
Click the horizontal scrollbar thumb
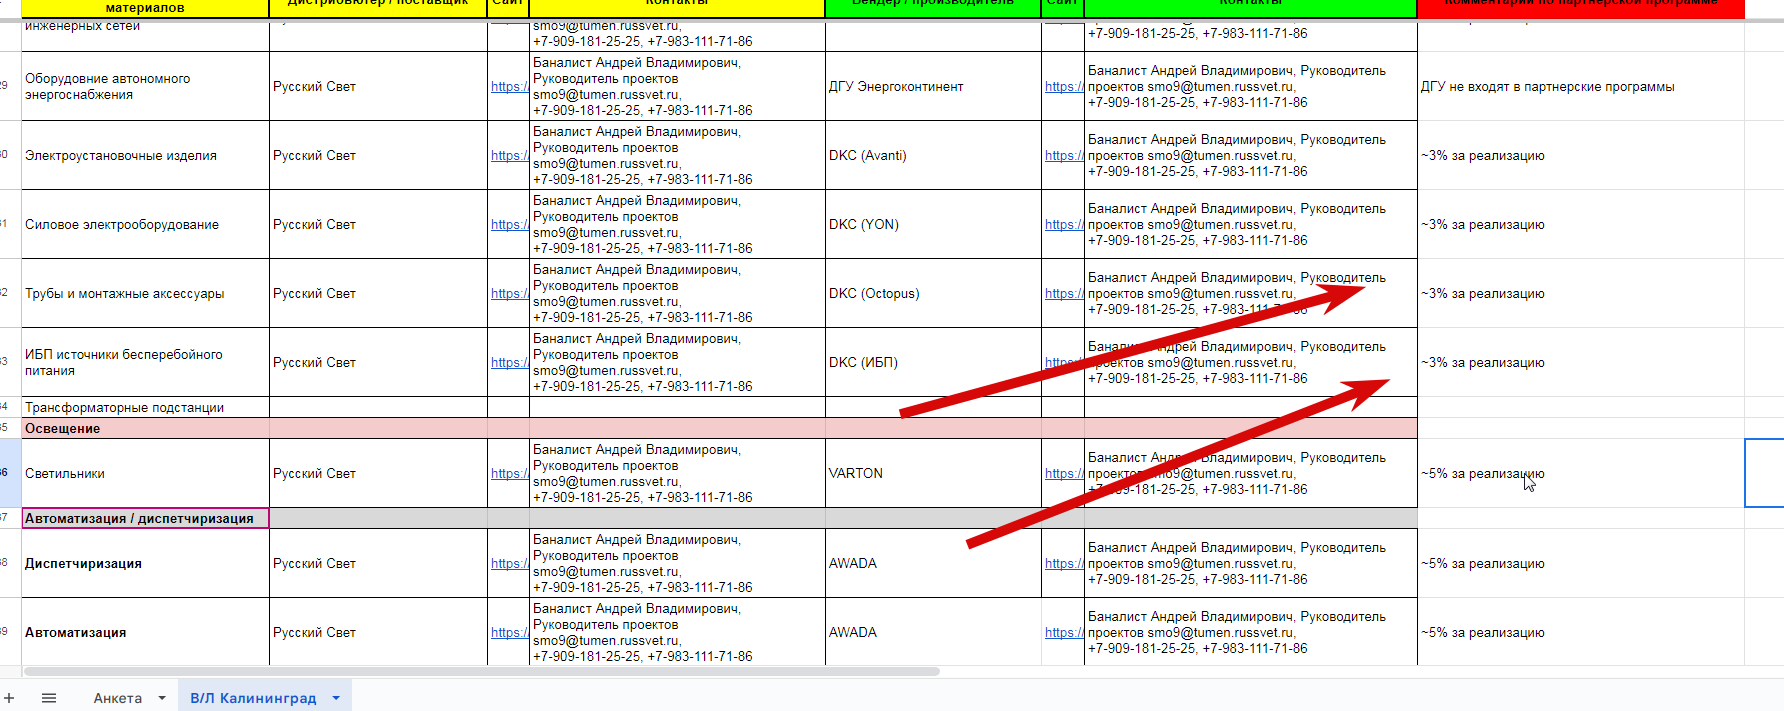[x=481, y=672]
